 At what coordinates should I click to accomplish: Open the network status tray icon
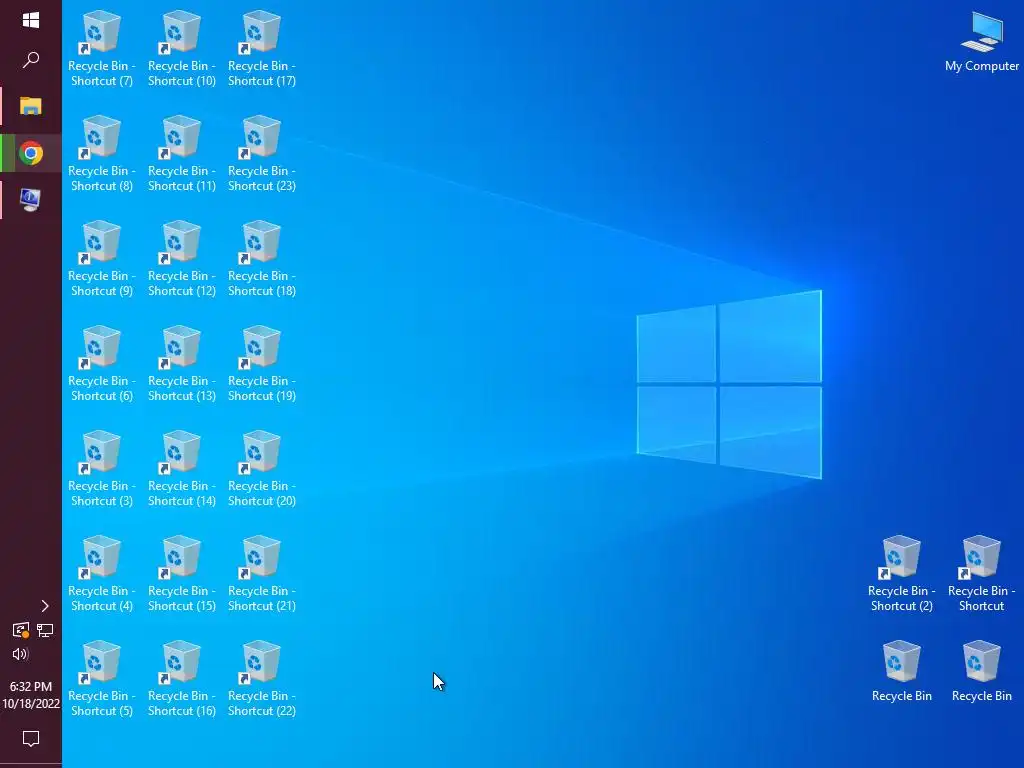45,630
